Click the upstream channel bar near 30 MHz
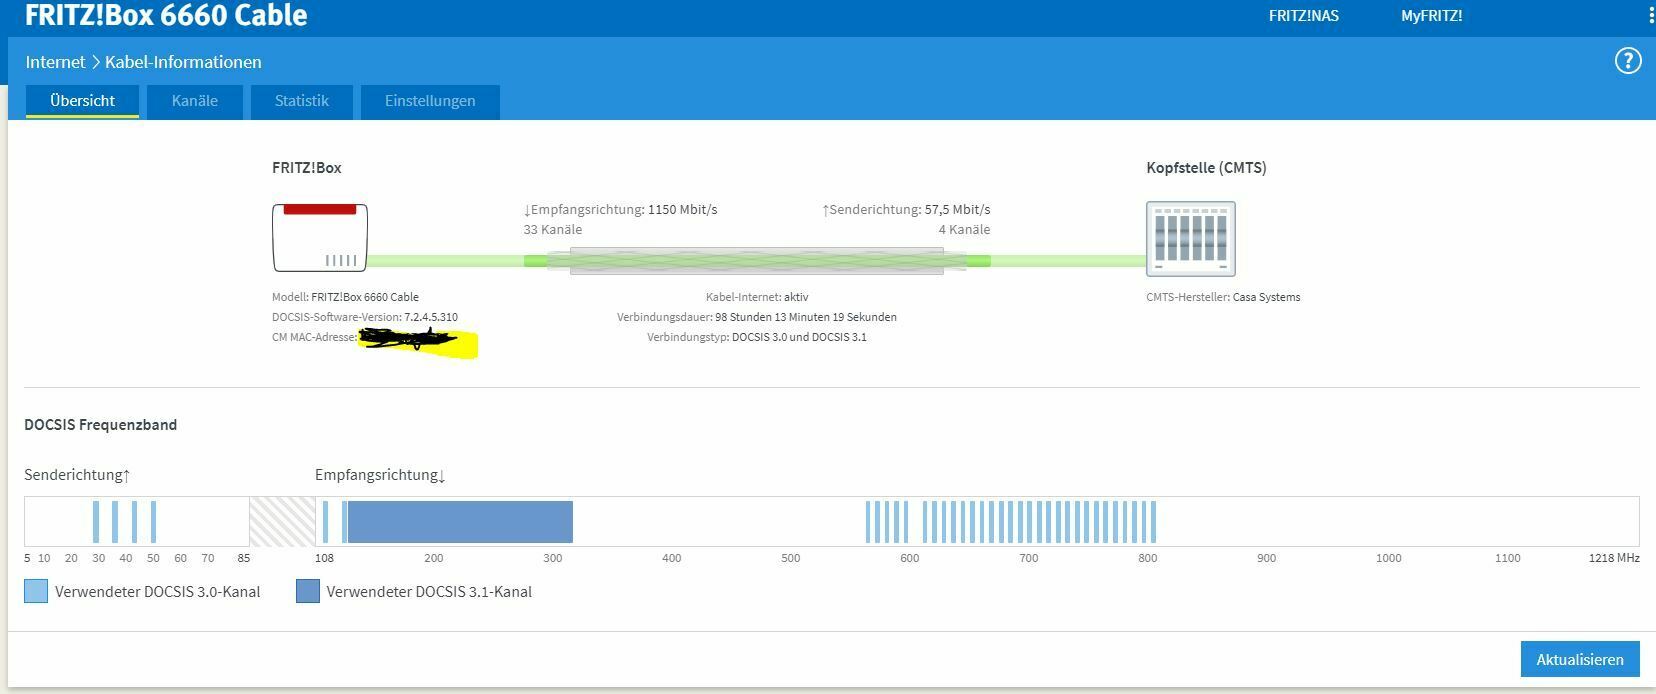1656x694 pixels. 96,522
